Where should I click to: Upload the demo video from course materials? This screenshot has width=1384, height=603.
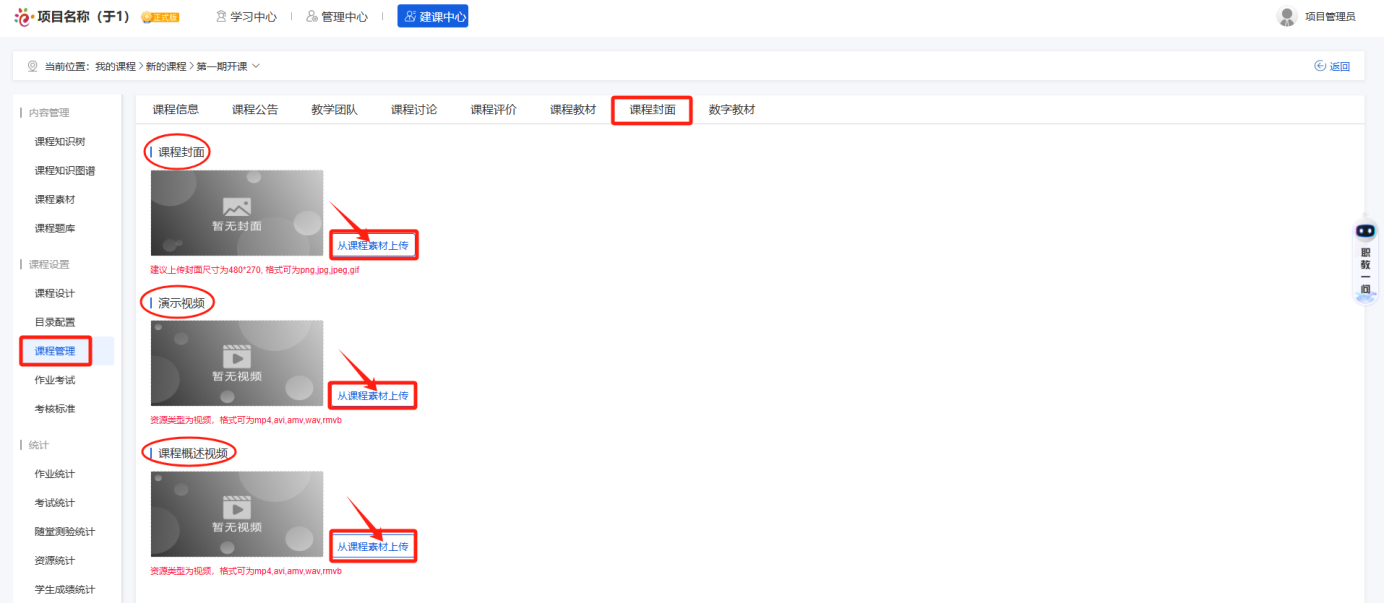(x=373, y=396)
